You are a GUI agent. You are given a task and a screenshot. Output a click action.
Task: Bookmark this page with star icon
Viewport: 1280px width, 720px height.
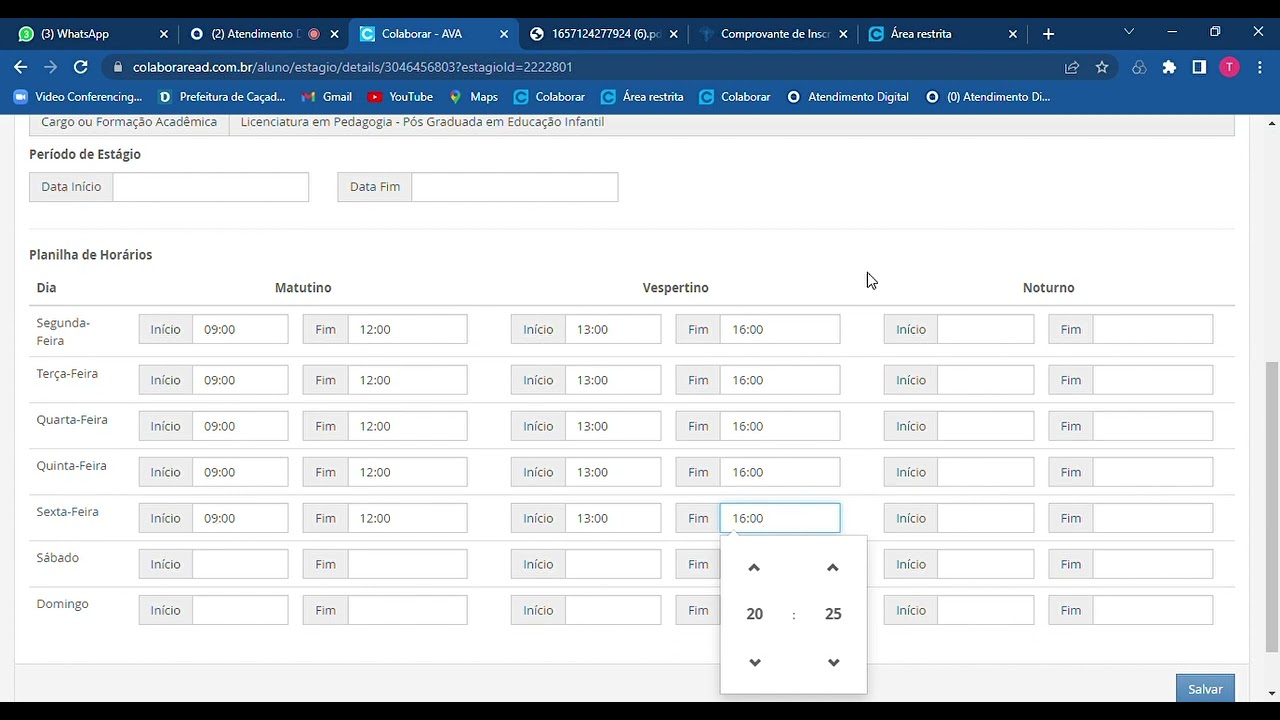tap(1102, 67)
